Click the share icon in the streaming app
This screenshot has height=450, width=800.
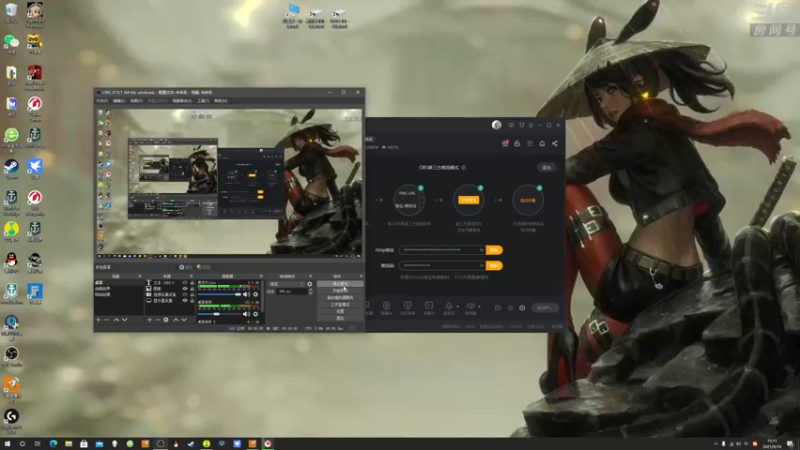(555, 143)
